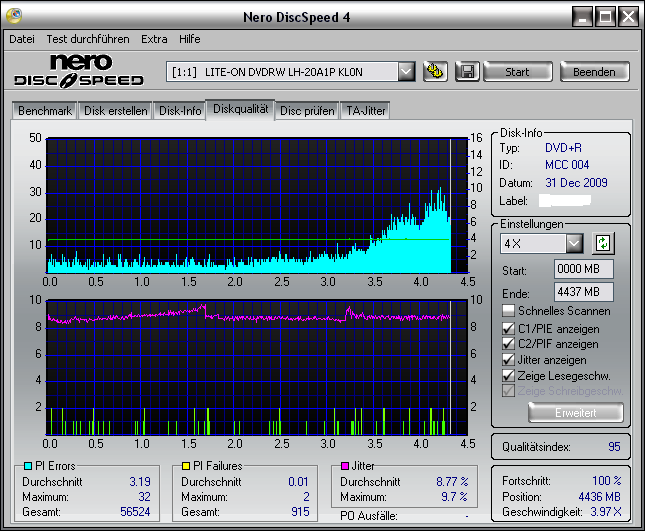Screen dimensions: 645x531
Task: Select the Diskqualität tab
Action: click(240, 109)
